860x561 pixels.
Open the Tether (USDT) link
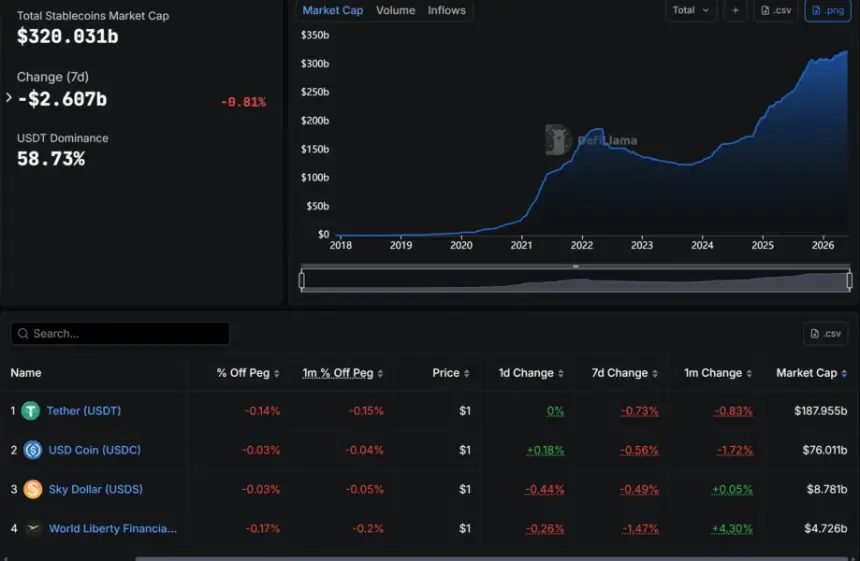83,411
